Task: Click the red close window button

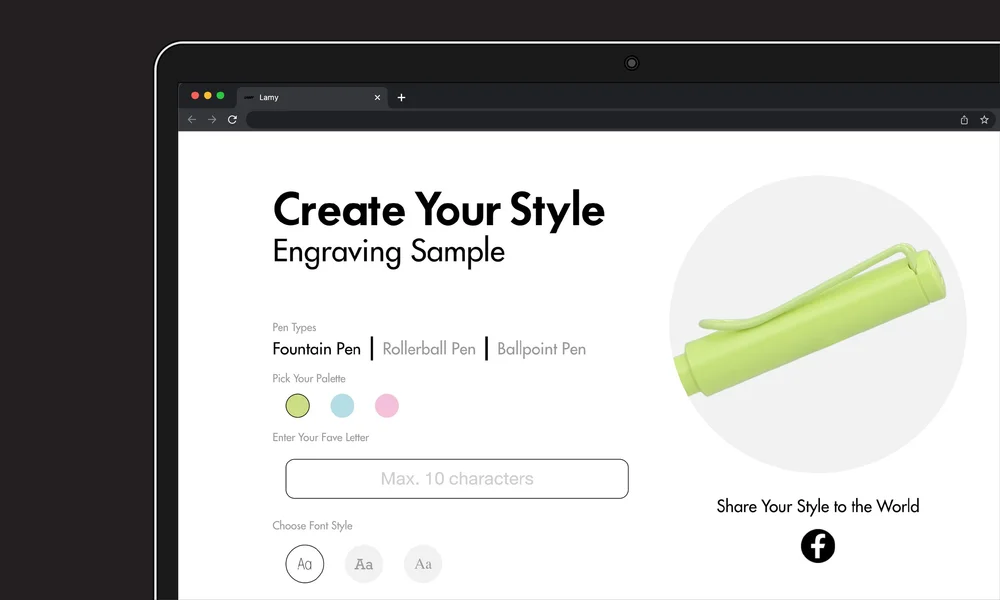Action: (195, 96)
